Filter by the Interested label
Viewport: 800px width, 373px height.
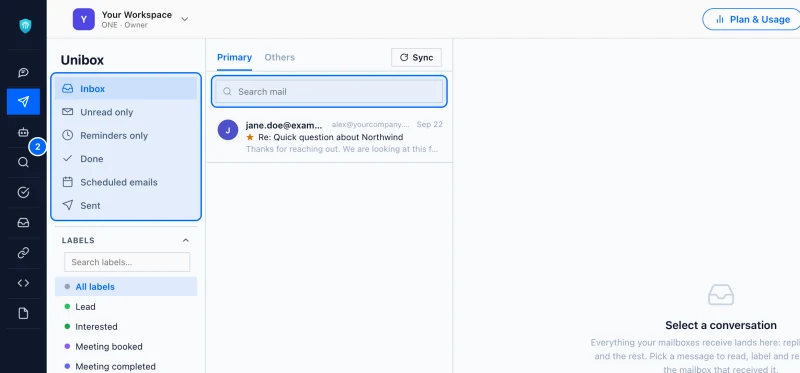click(126, 327)
